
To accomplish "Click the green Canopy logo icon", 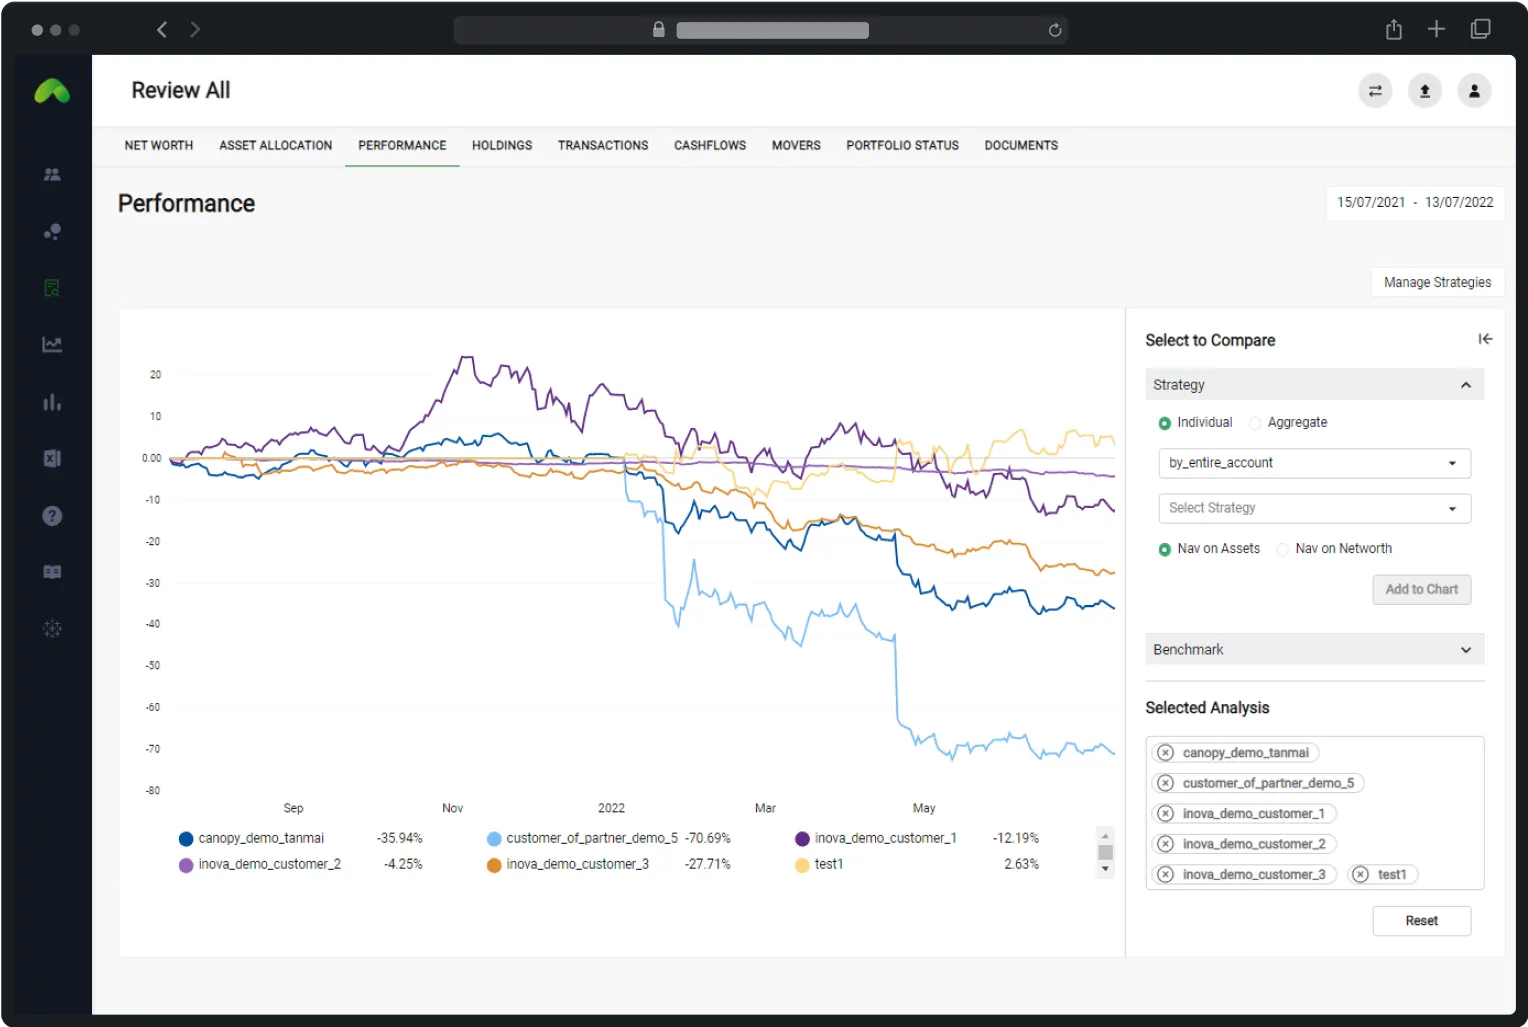I will click(52, 92).
